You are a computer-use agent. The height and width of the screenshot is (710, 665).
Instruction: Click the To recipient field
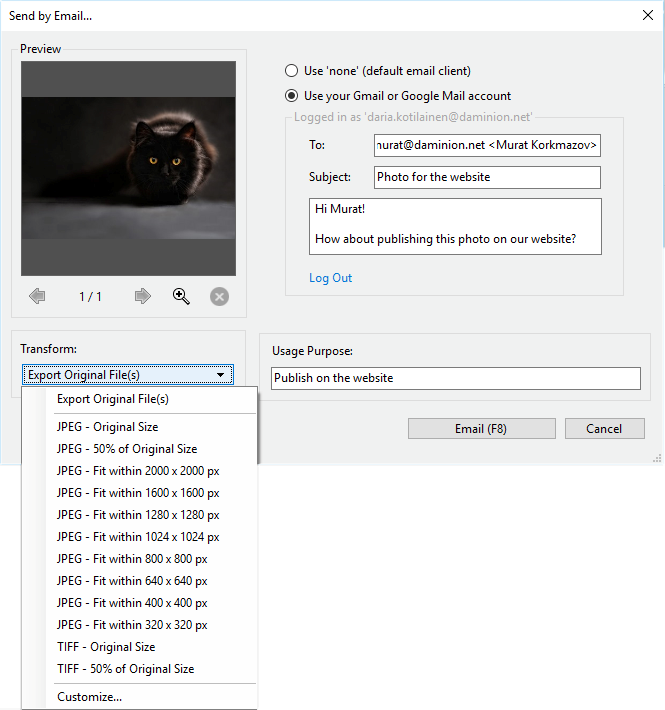[487, 145]
